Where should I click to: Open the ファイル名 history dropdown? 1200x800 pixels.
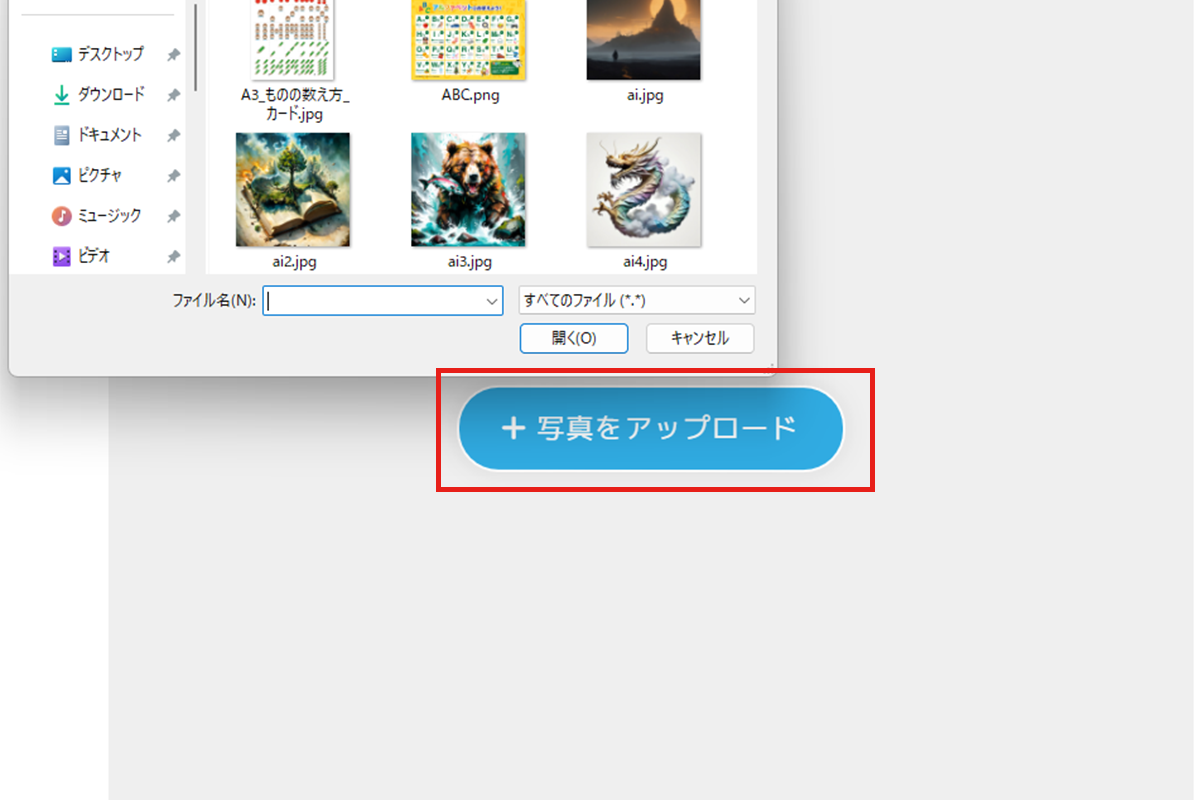pyautogui.click(x=491, y=300)
